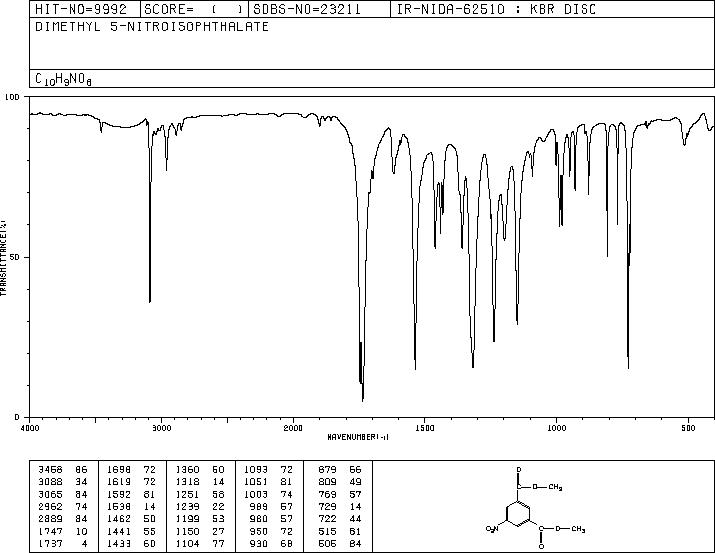Click the HIT-NO=9992 header field
Image resolution: width=715 pixels, height=553 pixels.
tap(81, 9)
